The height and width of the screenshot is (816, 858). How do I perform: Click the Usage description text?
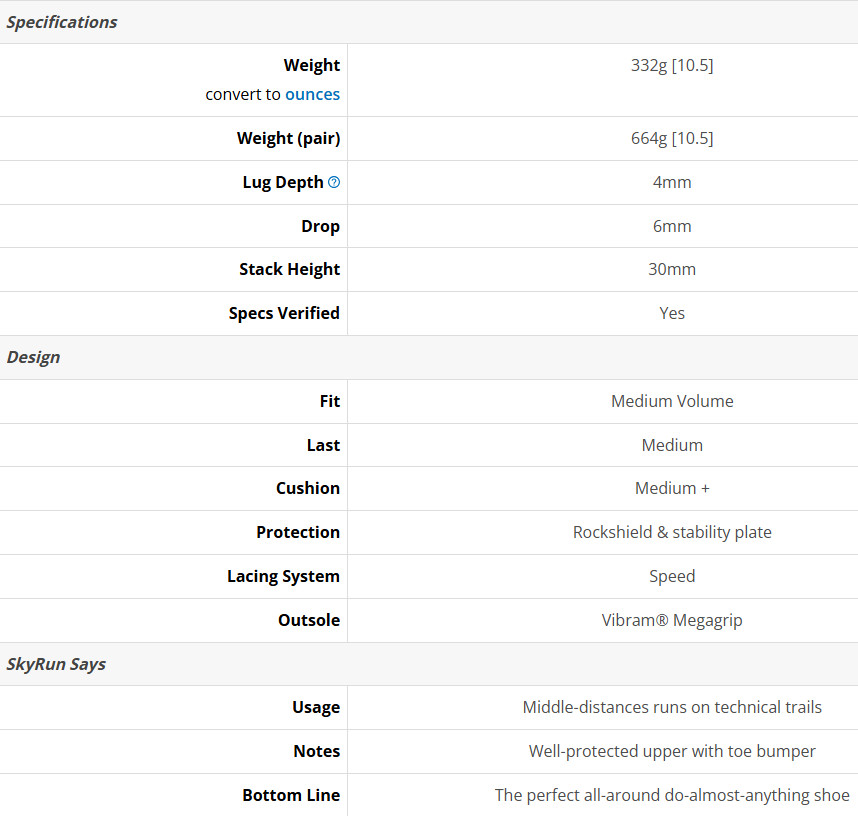tap(672, 707)
